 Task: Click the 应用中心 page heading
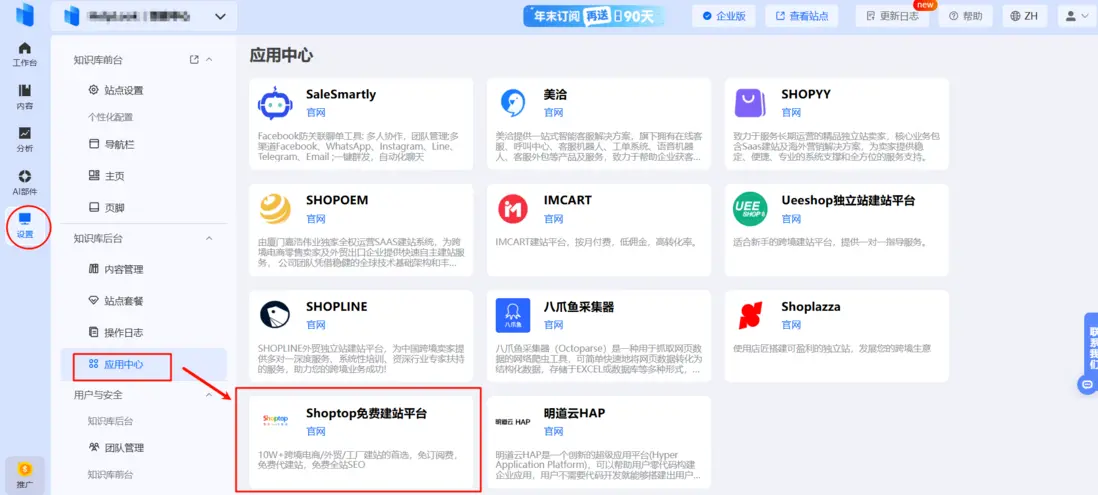pos(281,56)
